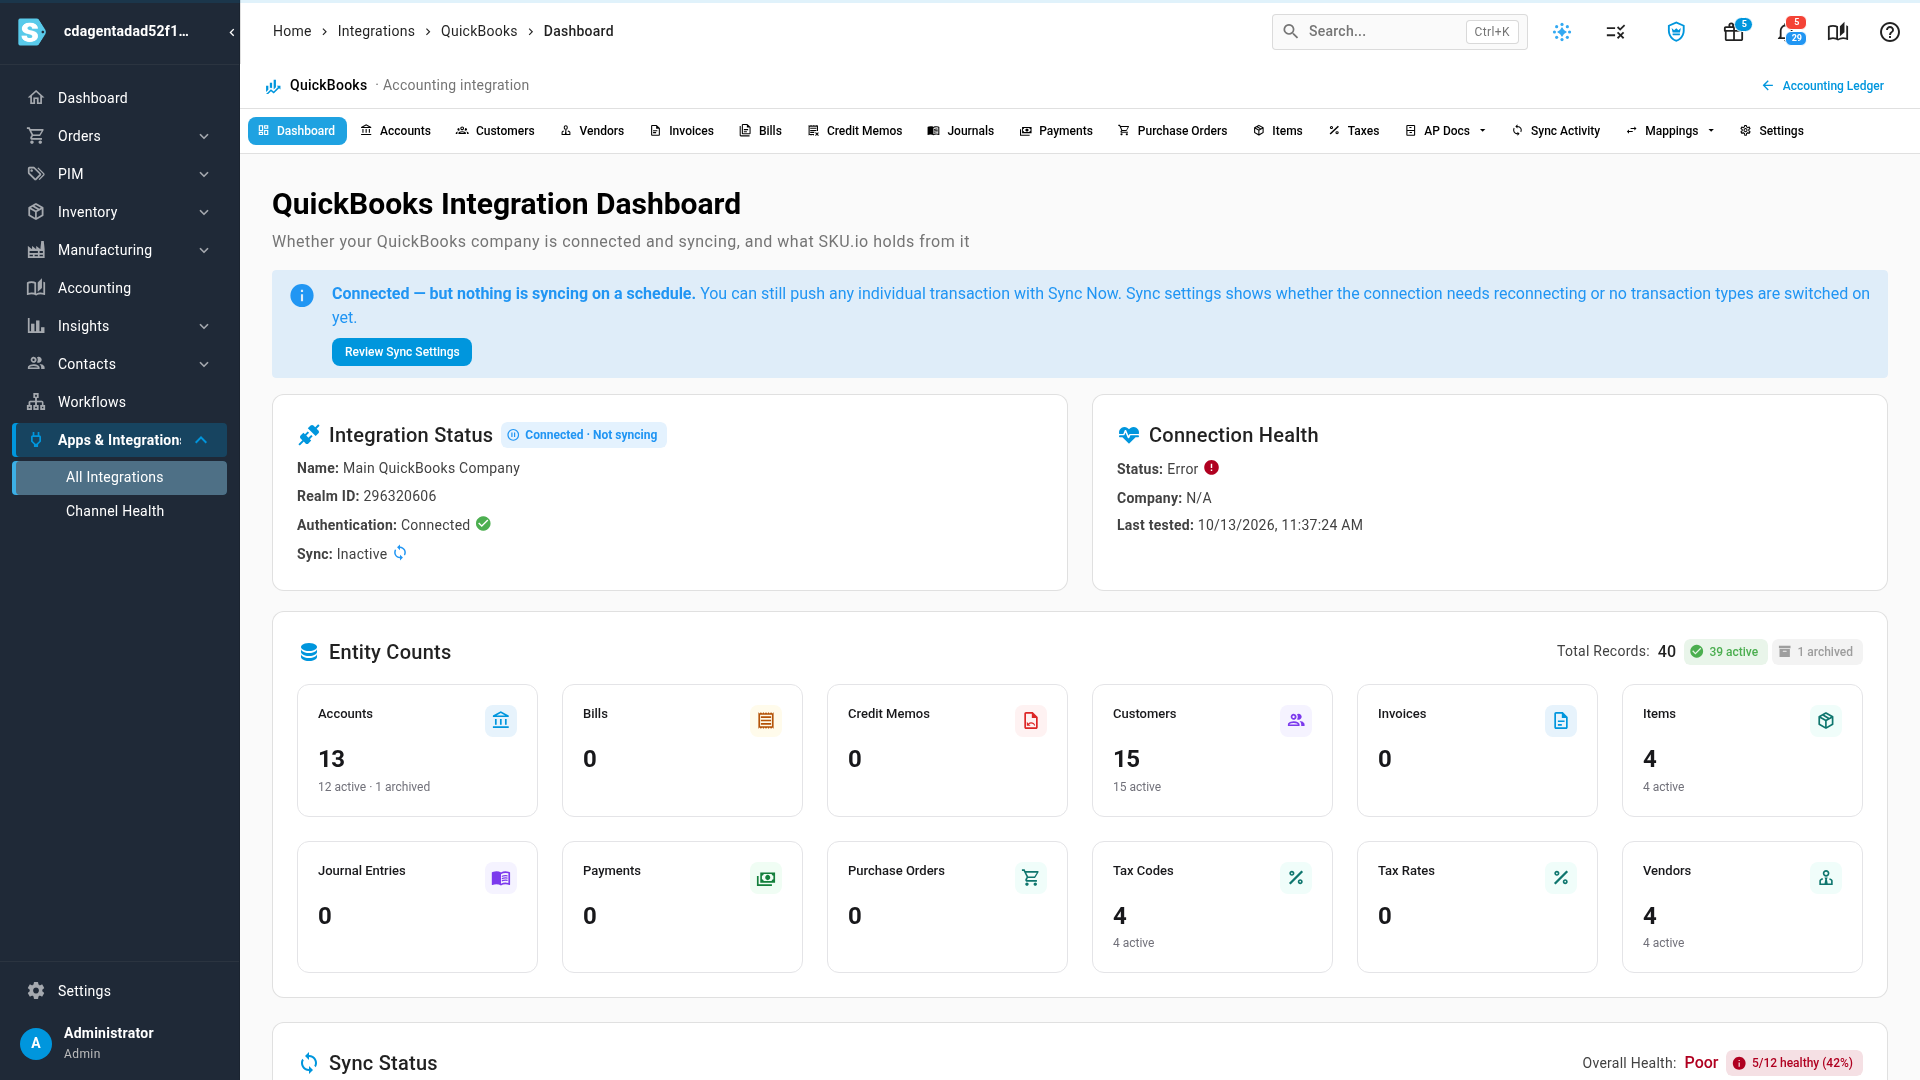Click the Purchase Orders cart icon card

(1031, 878)
